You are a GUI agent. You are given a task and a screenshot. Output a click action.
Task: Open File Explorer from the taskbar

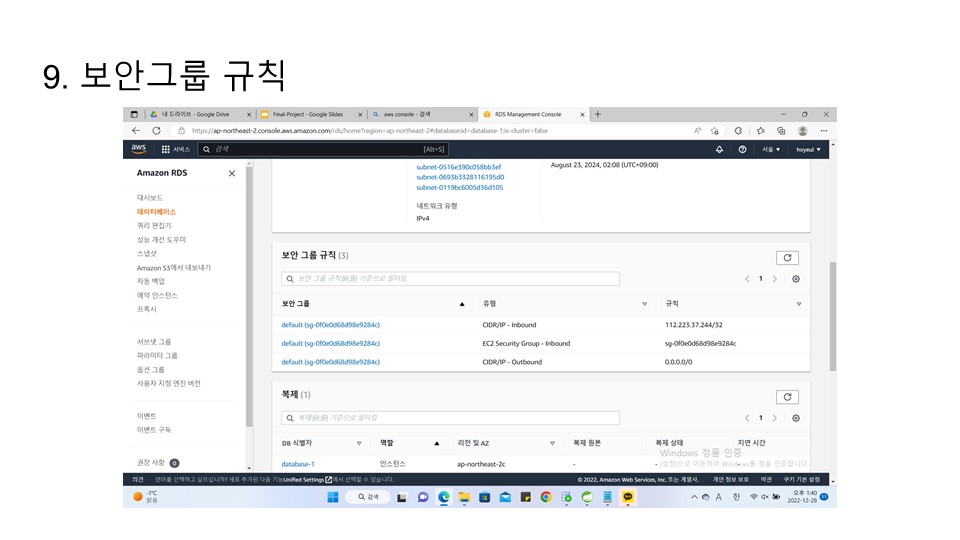pyautogui.click(x=464, y=497)
